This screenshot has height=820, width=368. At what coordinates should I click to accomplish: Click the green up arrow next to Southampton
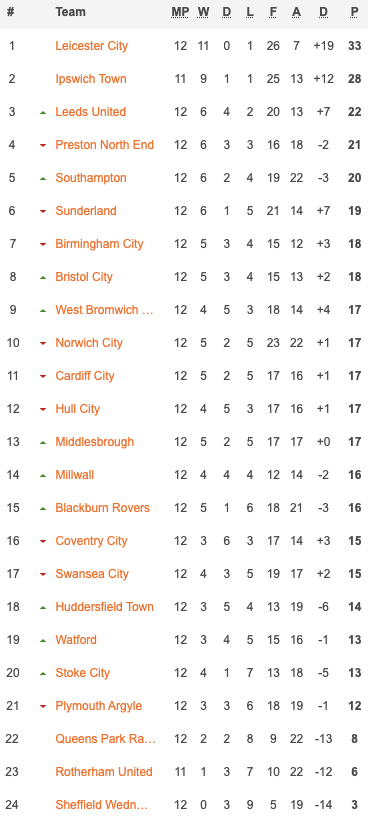[43, 178]
